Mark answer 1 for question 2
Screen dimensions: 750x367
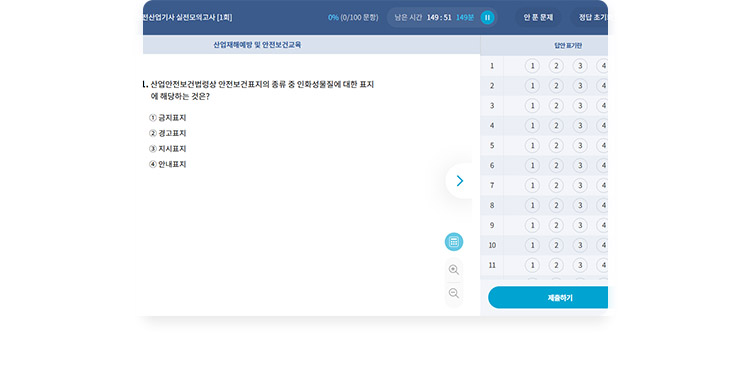(x=532, y=86)
